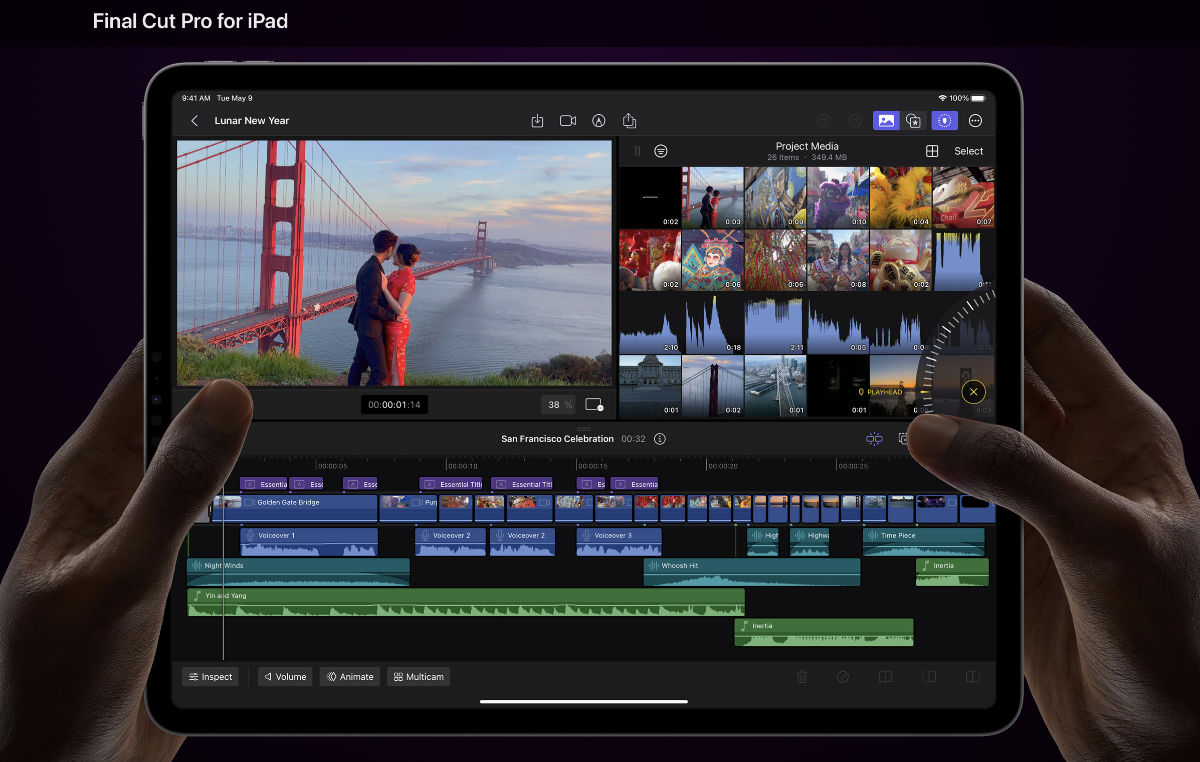Click the redo arrow icon

coord(854,121)
